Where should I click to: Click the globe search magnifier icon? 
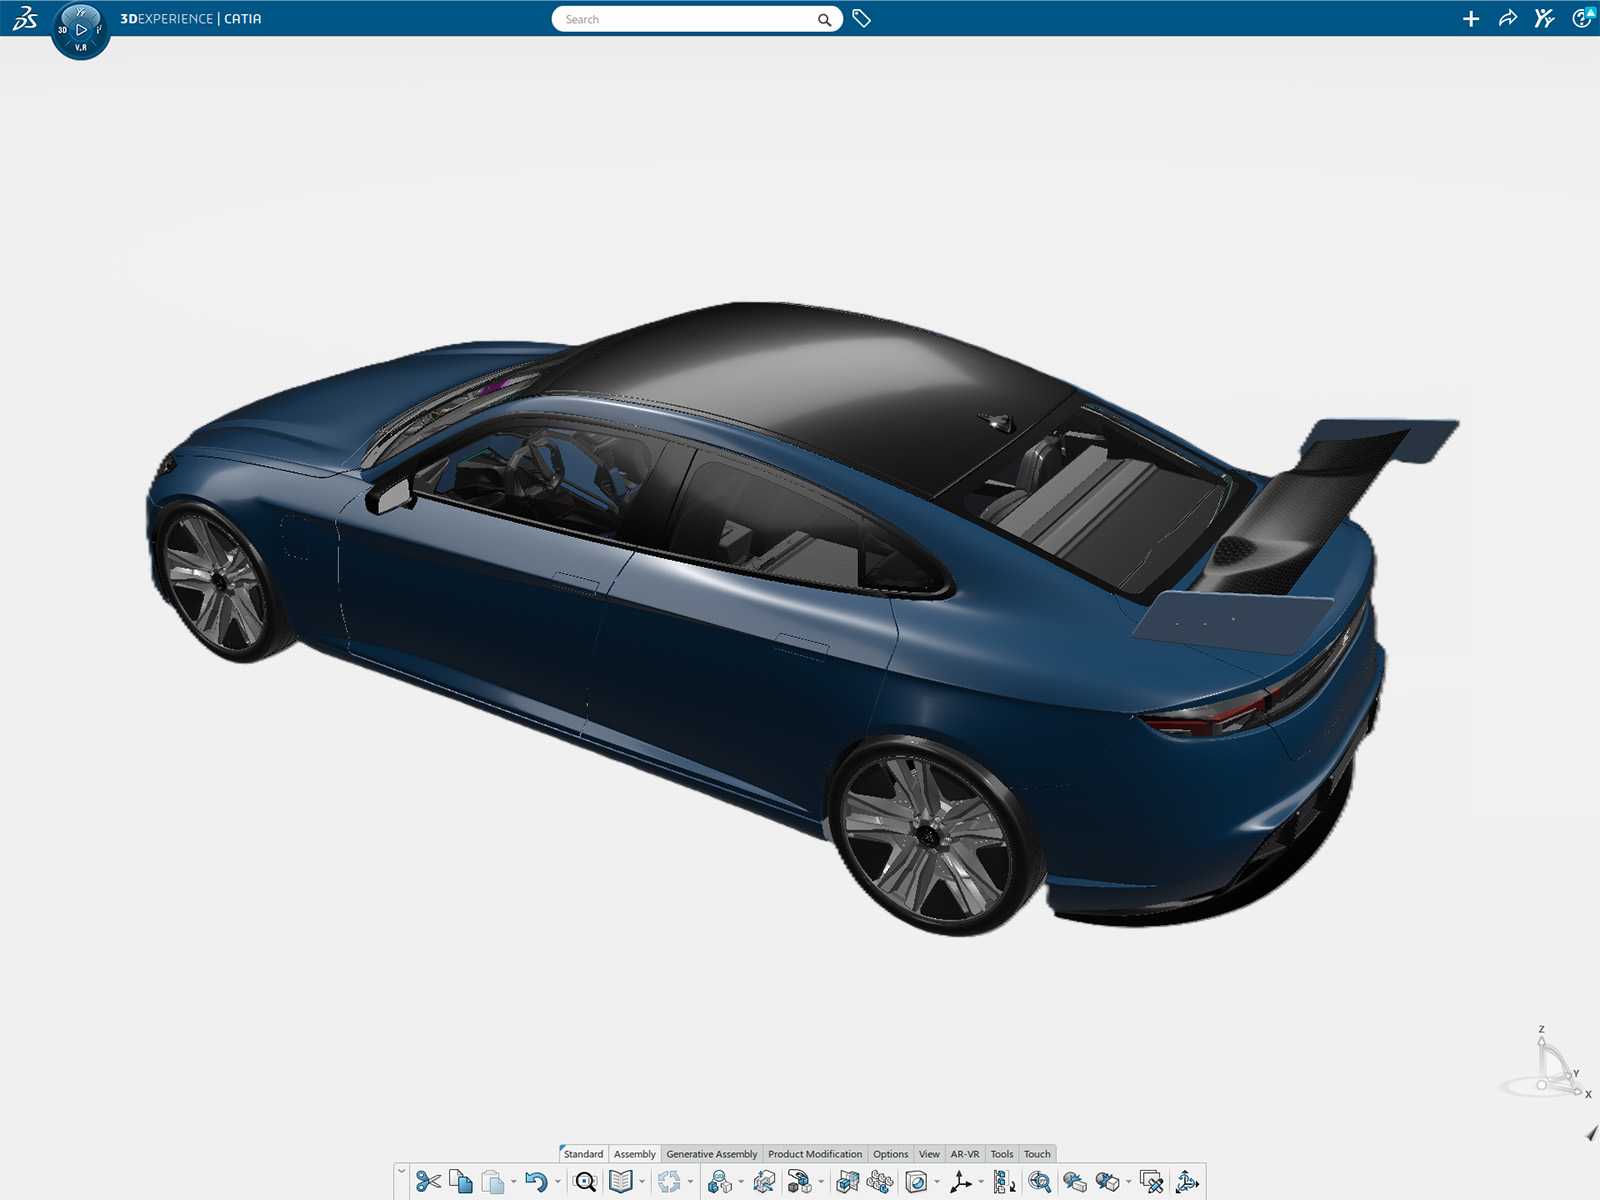click(1040, 1182)
